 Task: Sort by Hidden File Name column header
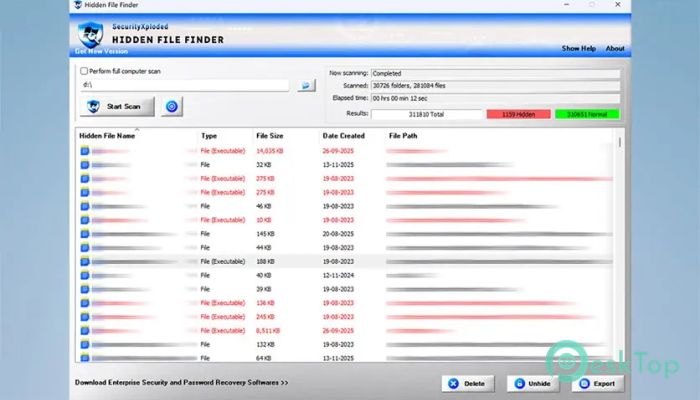107,136
